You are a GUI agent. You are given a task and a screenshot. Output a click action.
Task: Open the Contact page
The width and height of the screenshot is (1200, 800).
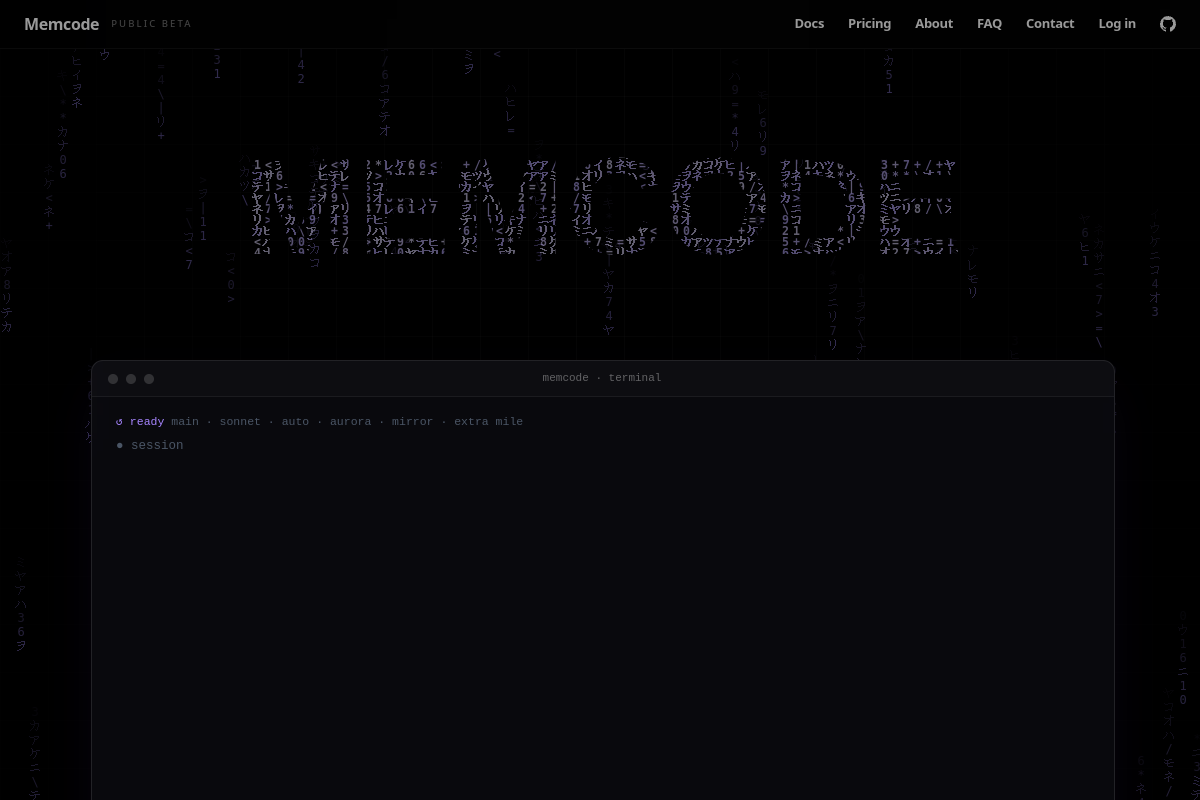tap(1050, 24)
